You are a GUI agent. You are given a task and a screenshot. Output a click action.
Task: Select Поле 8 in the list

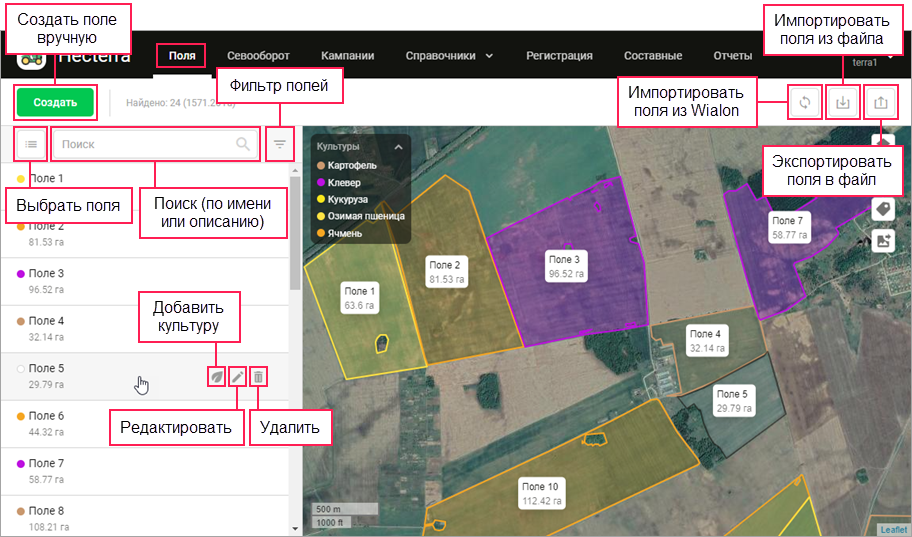tap(144, 517)
